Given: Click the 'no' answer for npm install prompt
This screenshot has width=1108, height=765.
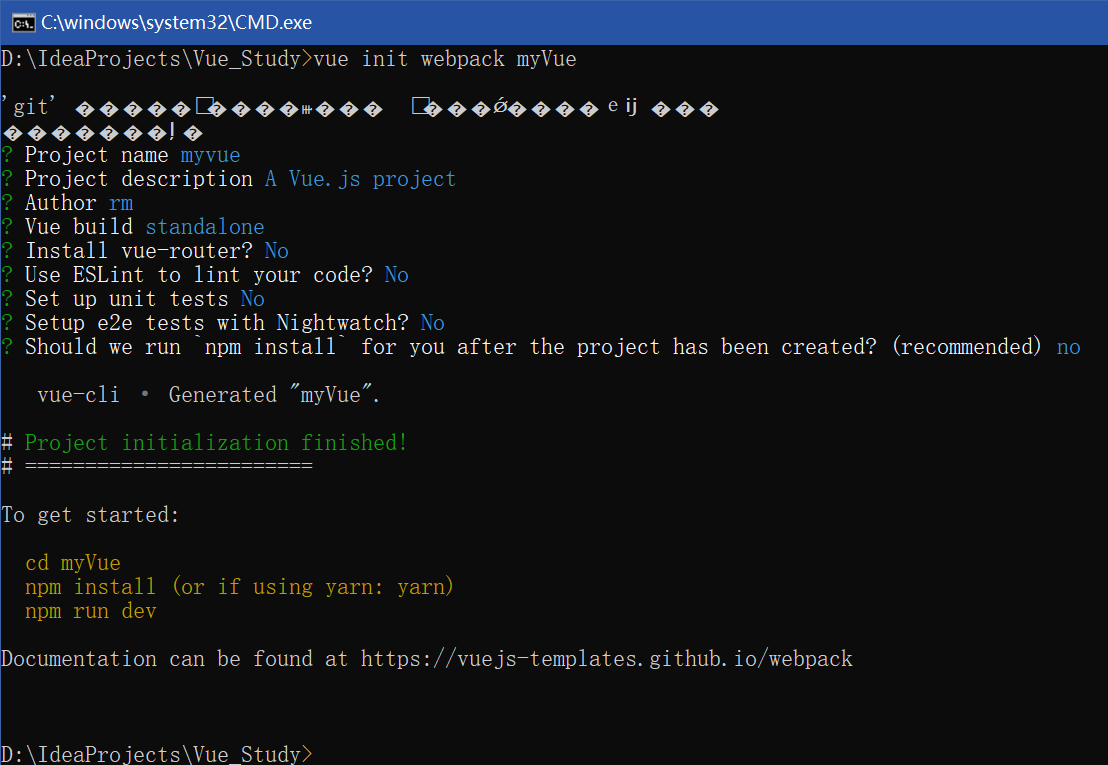Looking at the screenshot, I should pos(1068,348).
